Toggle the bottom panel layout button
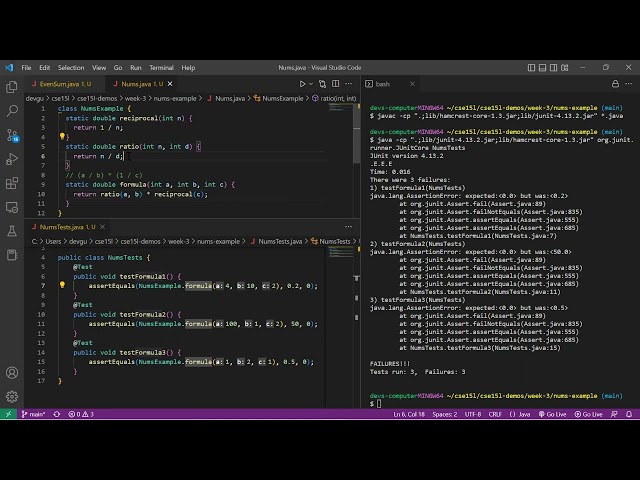 pos(542,68)
